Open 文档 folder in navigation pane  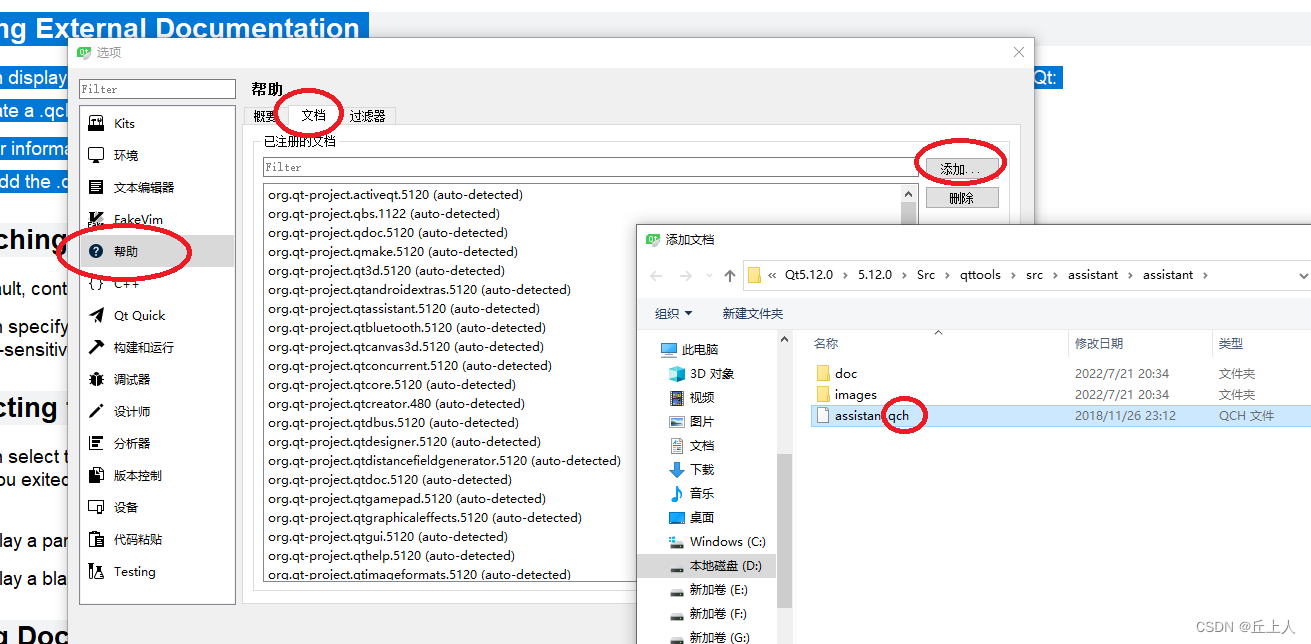(692, 446)
